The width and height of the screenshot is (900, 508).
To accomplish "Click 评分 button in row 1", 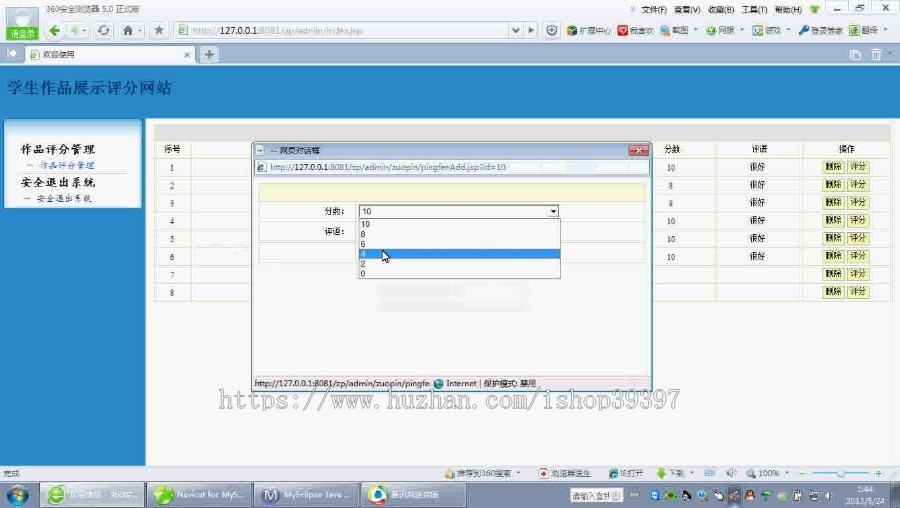I will point(858,167).
